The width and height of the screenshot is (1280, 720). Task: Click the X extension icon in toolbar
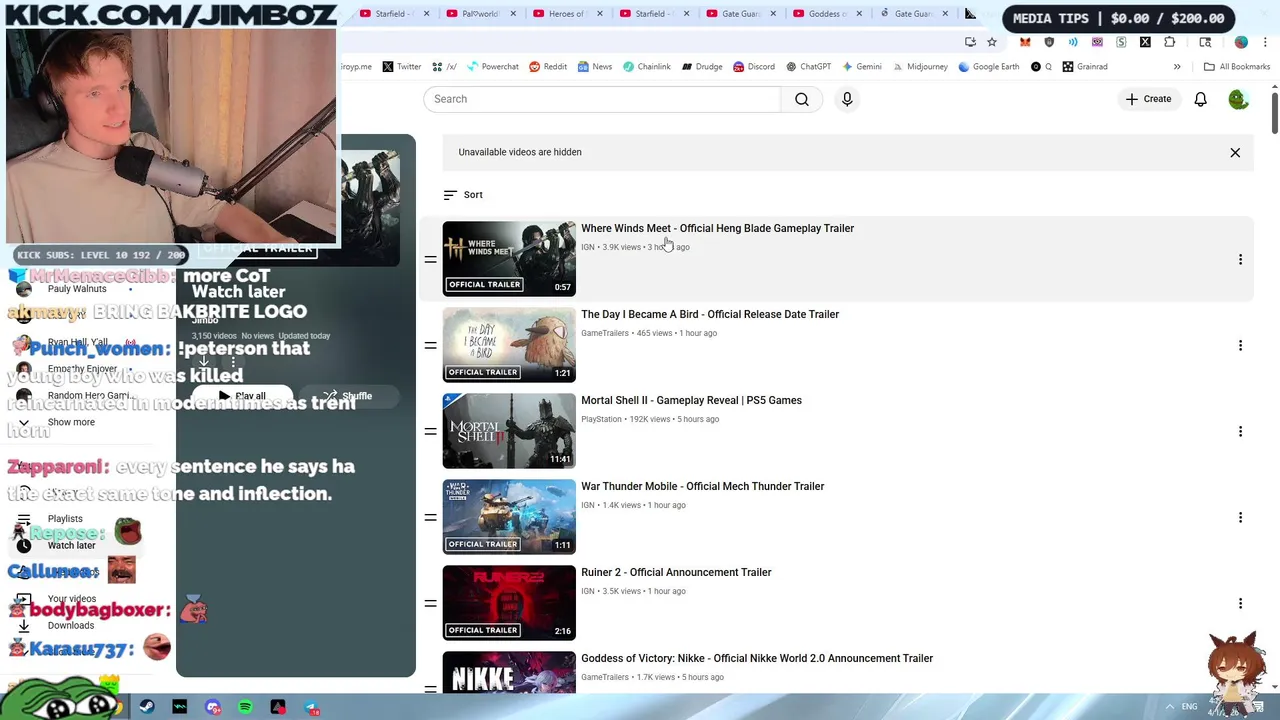1145,42
